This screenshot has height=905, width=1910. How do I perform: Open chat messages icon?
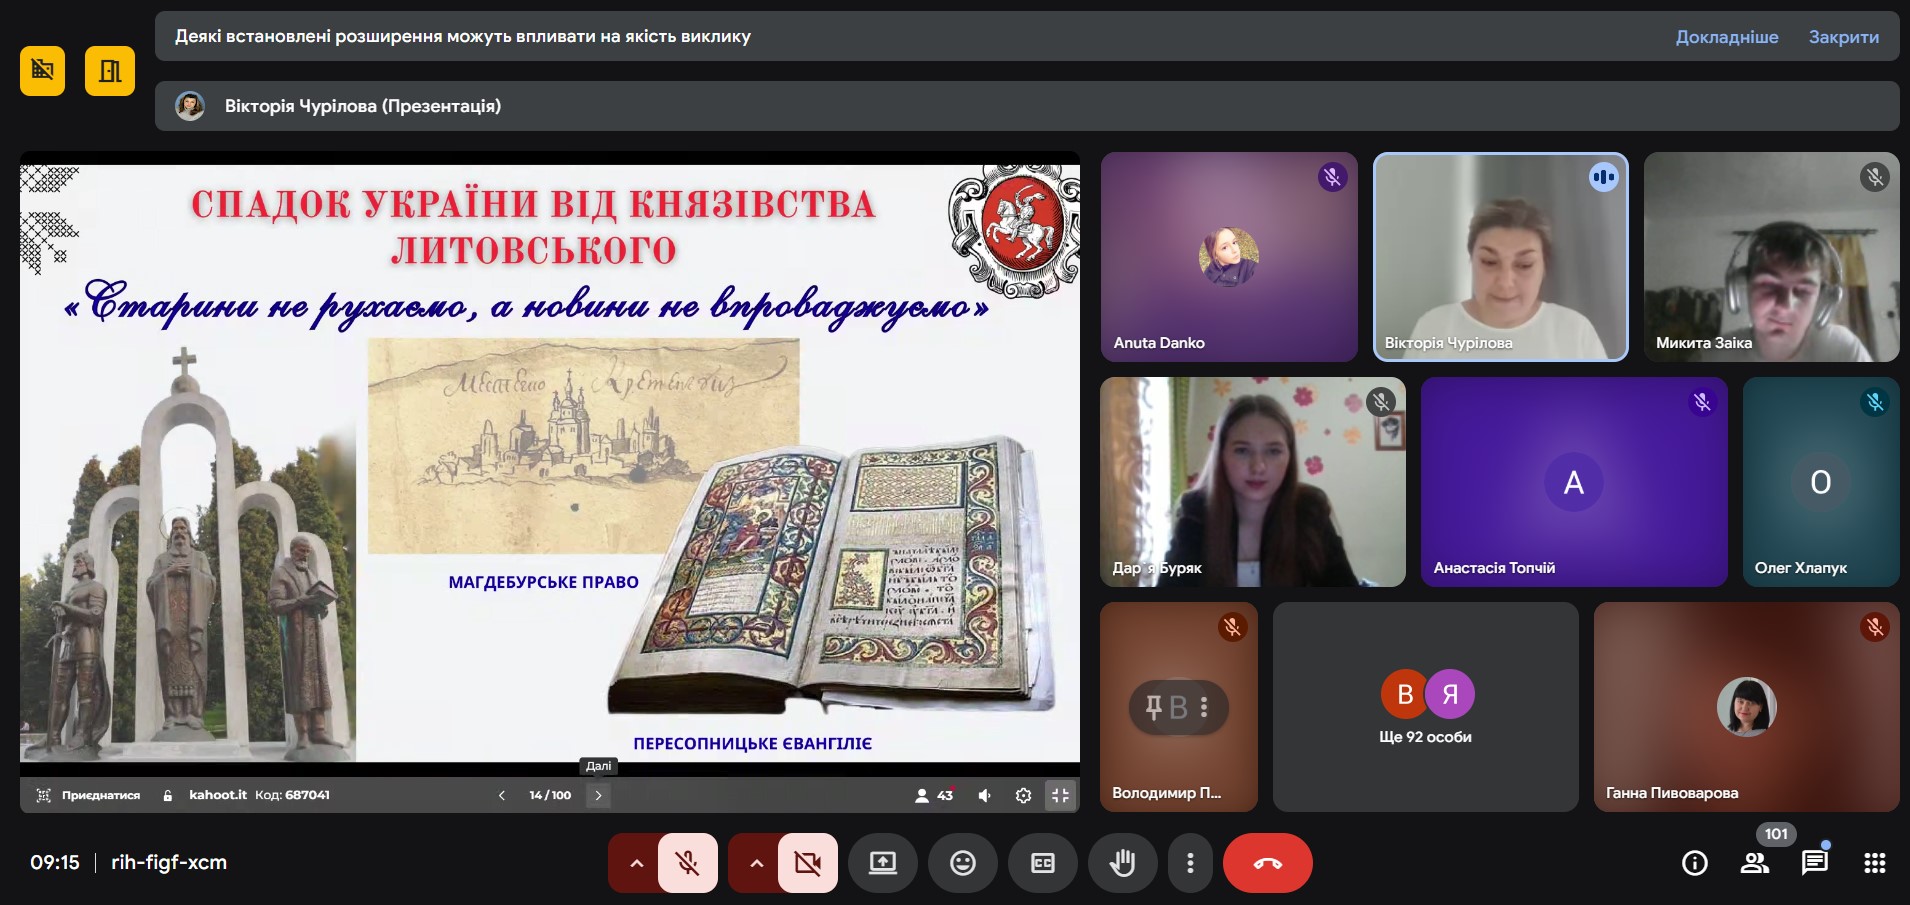pos(1815,863)
